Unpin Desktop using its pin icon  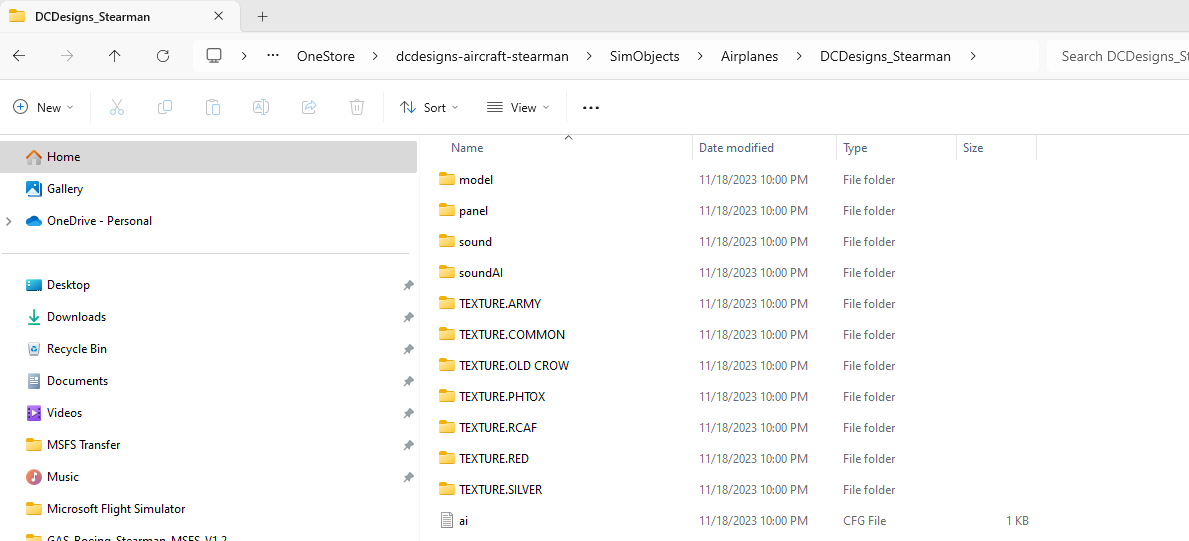pyautogui.click(x=408, y=285)
